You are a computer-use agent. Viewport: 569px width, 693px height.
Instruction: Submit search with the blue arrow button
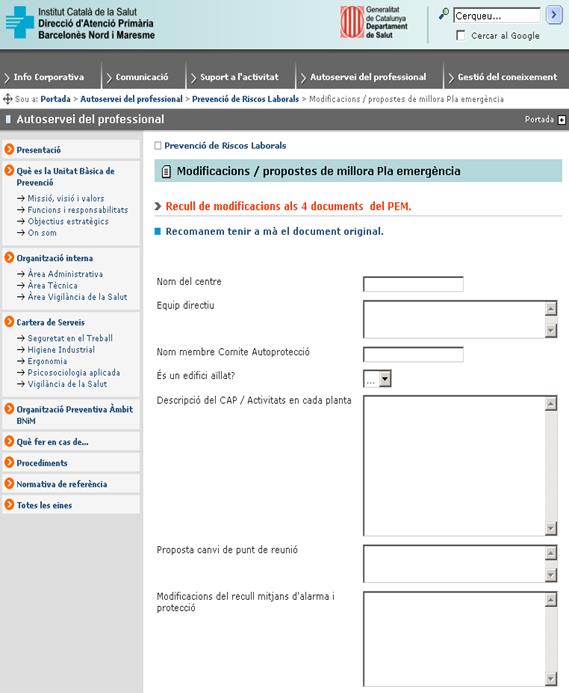click(x=554, y=15)
